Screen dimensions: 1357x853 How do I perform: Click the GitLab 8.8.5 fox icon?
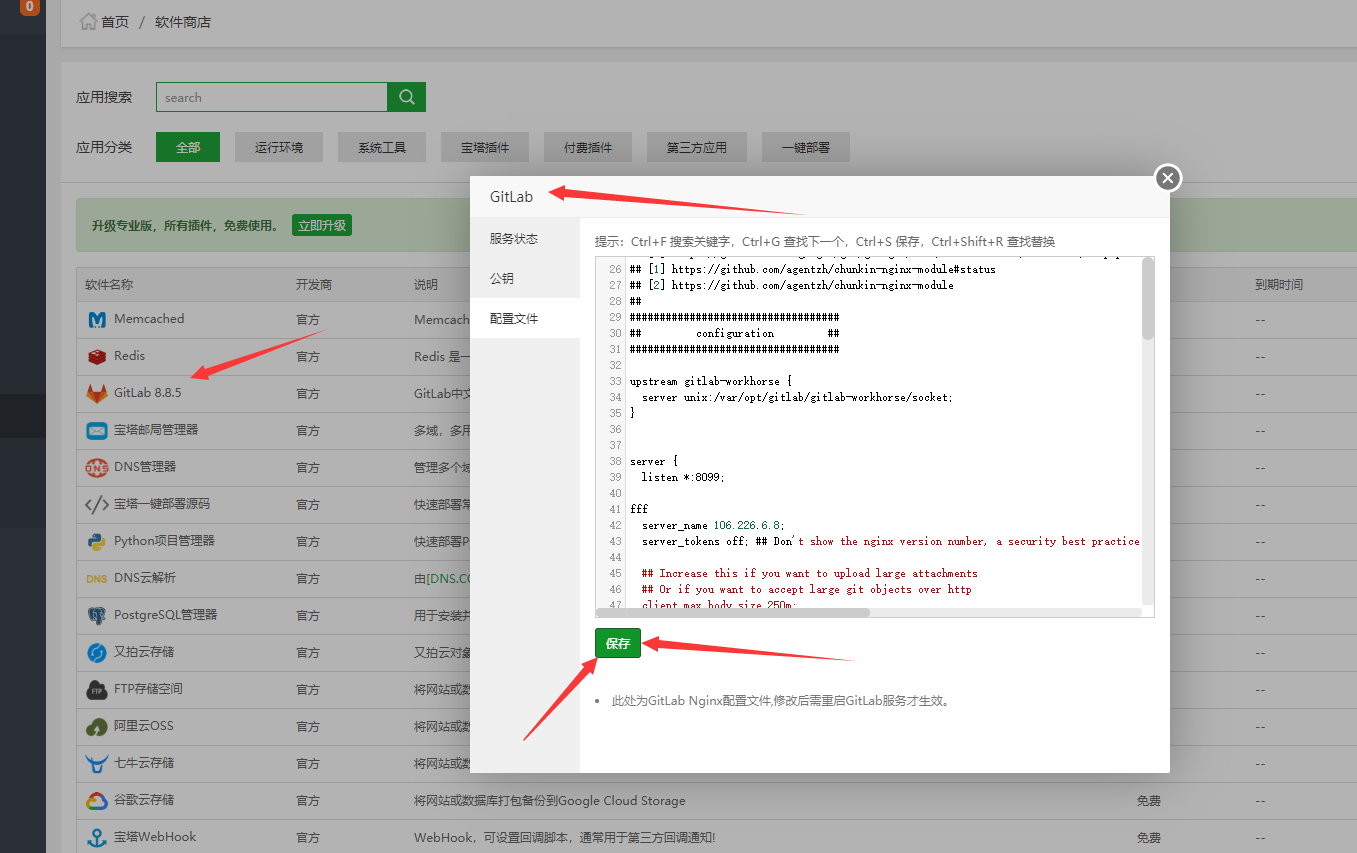[x=95, y=393]
